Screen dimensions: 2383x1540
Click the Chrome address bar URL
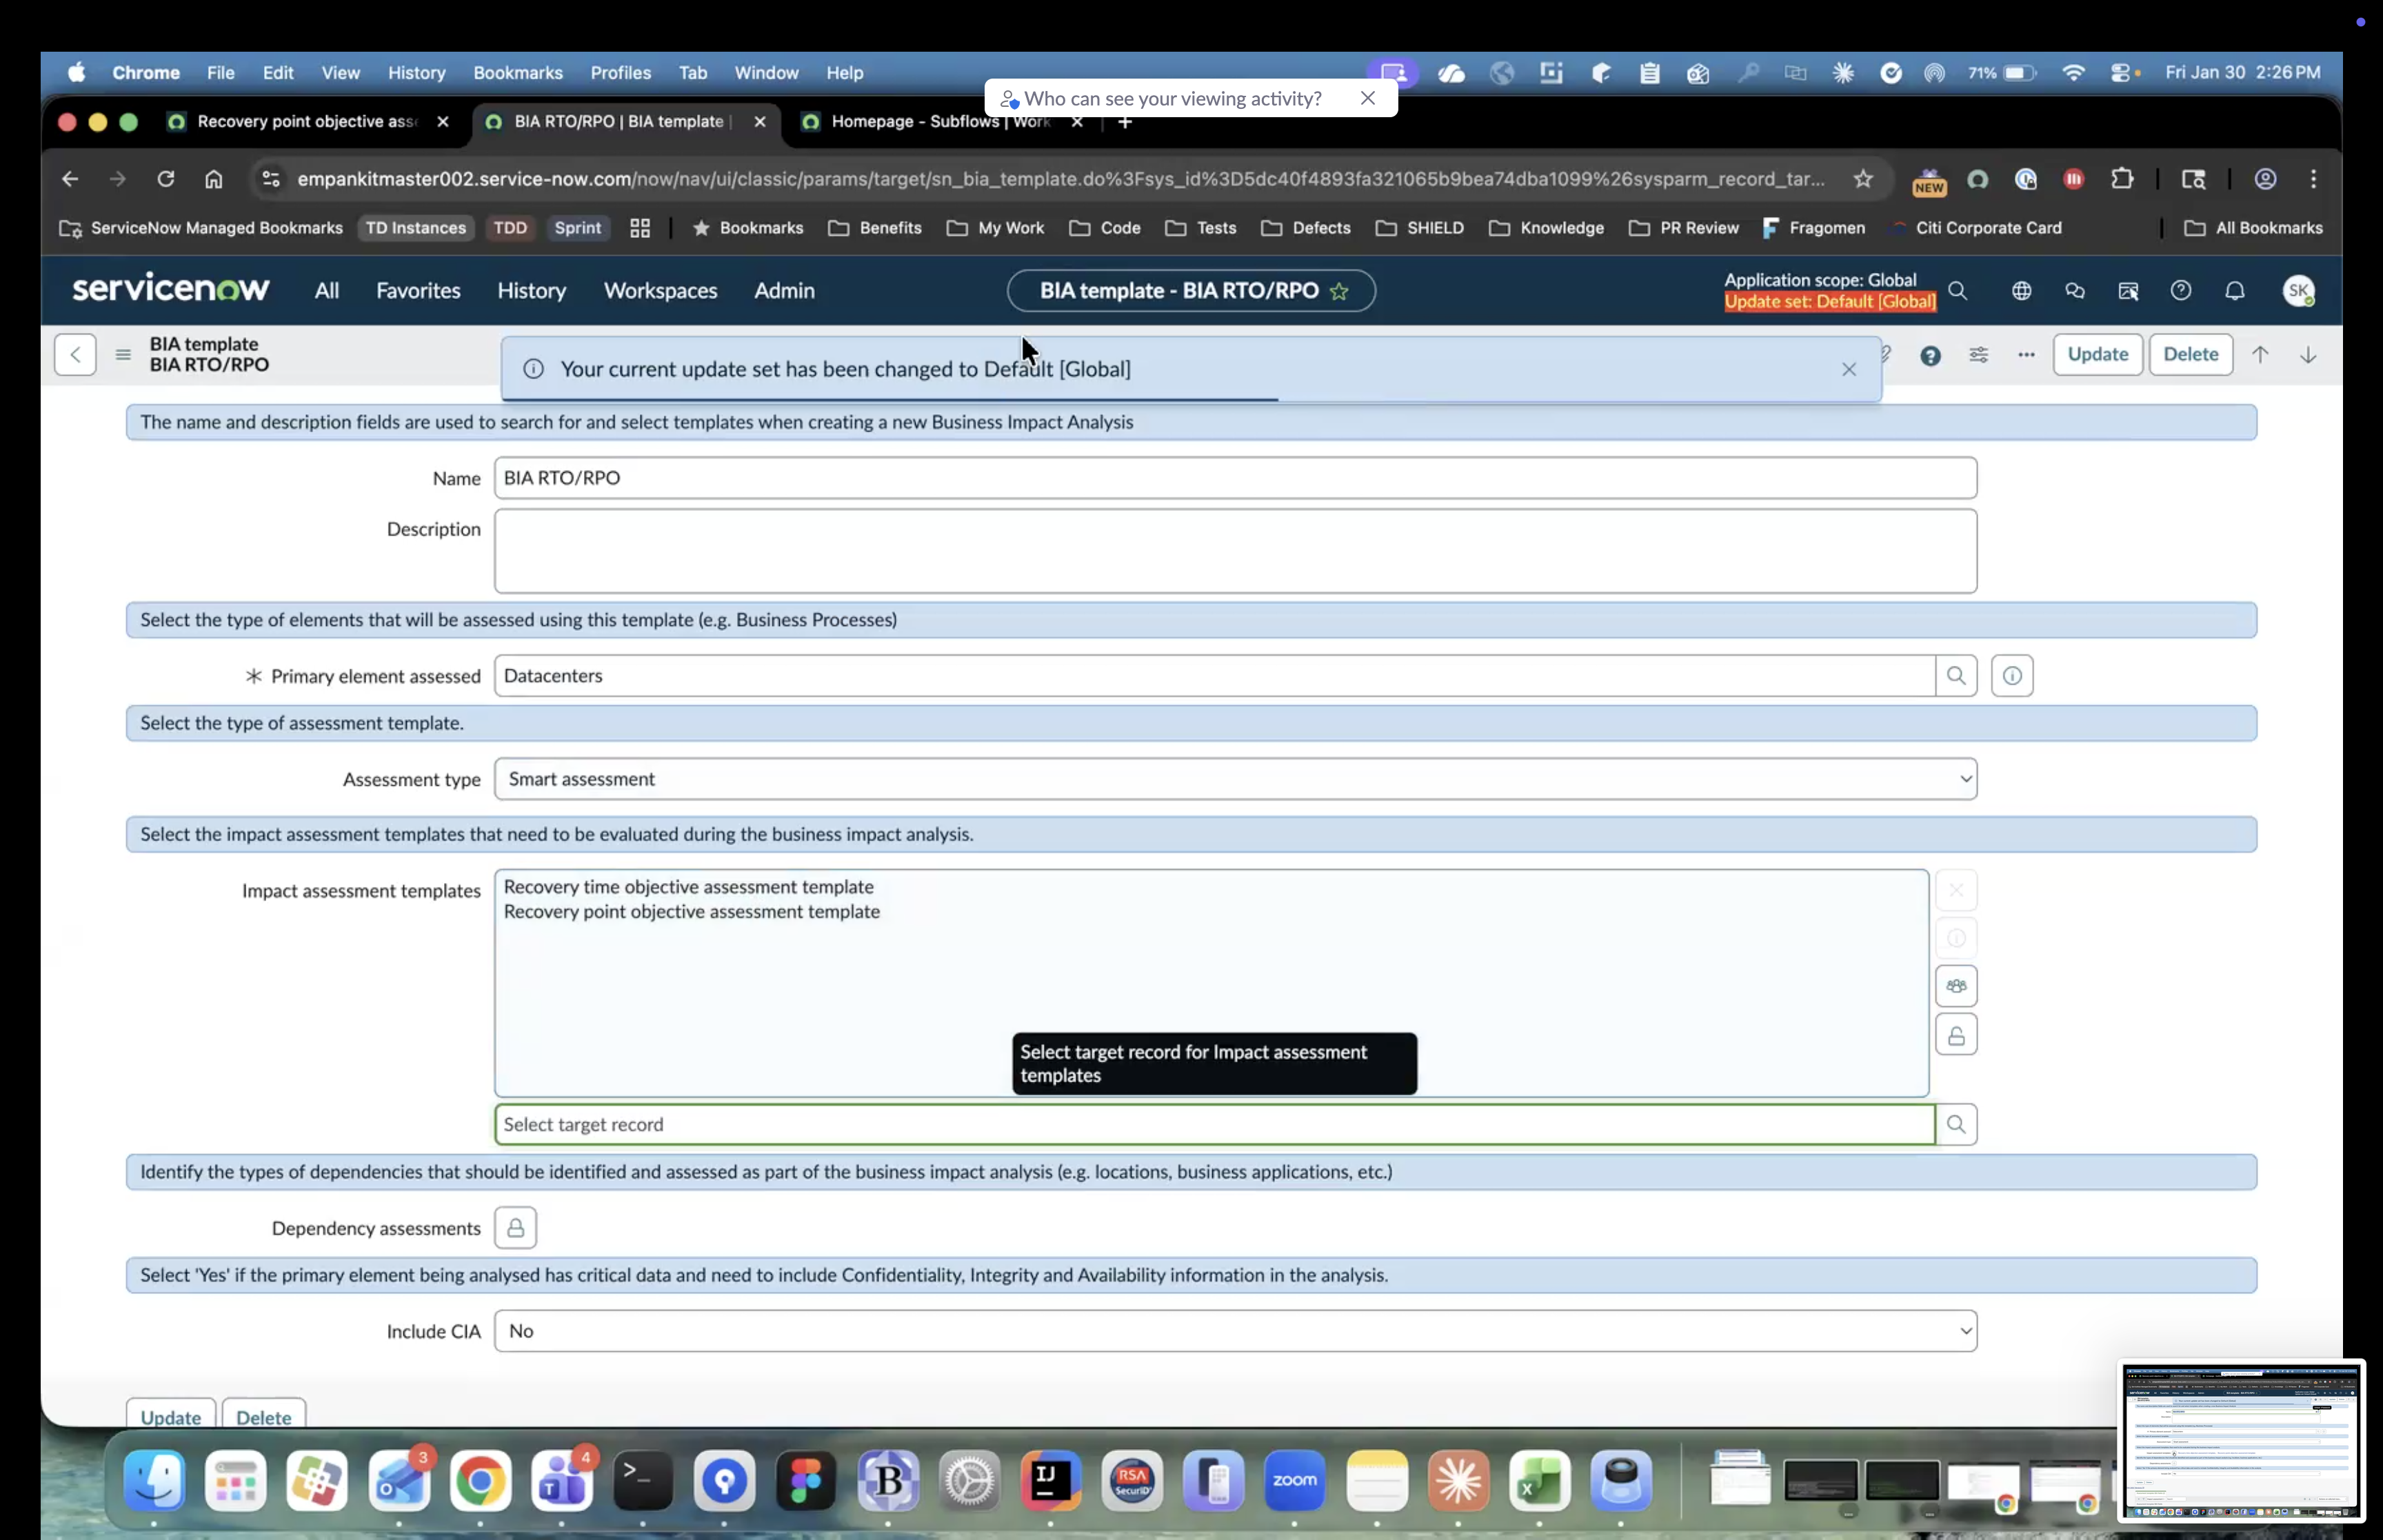pyautogui.click(x=1060, y=179)
